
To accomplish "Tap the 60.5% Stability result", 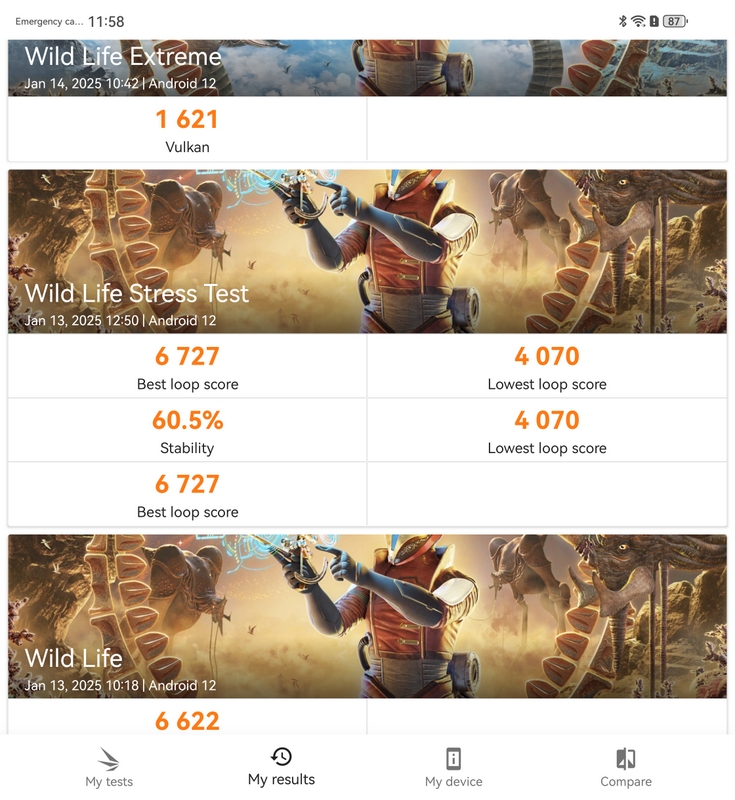I will coord(187,430).
